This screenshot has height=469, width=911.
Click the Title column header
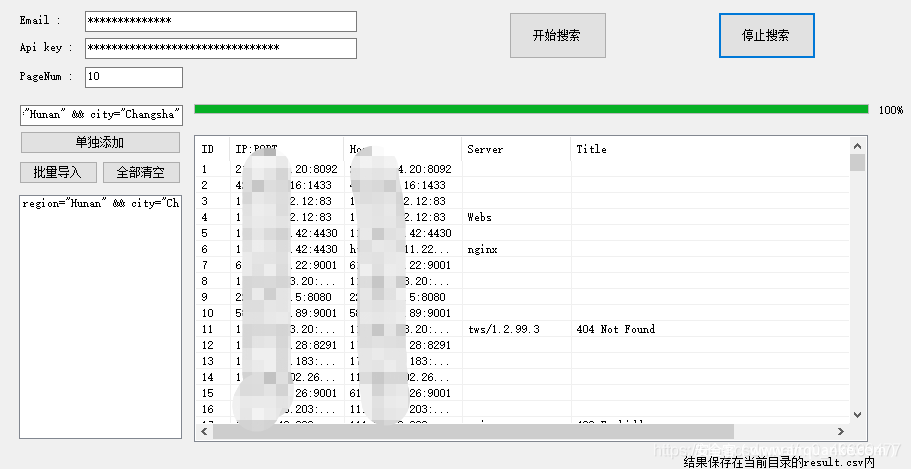(700, 149)
